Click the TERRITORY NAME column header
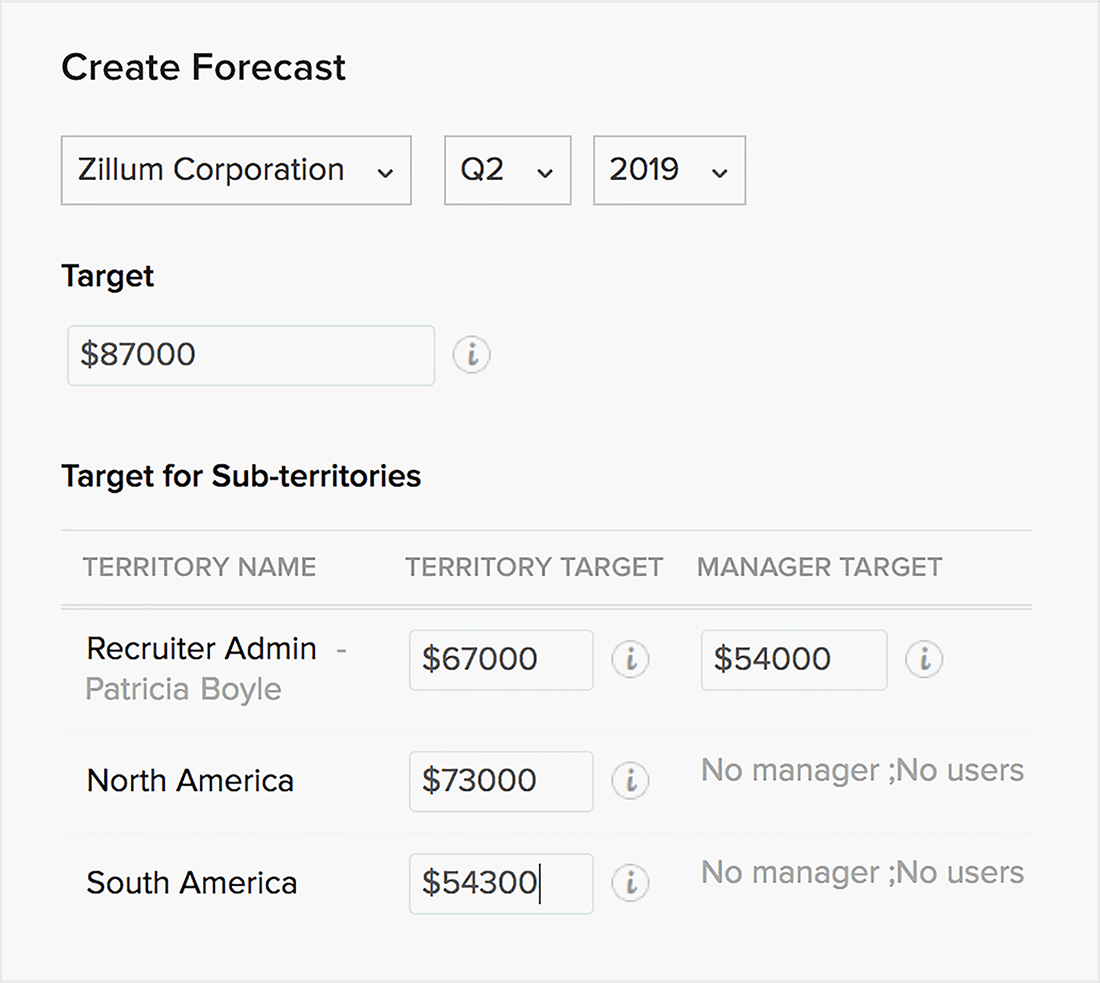This screenshot has height=983, width=1100. (x=199, y=567)
